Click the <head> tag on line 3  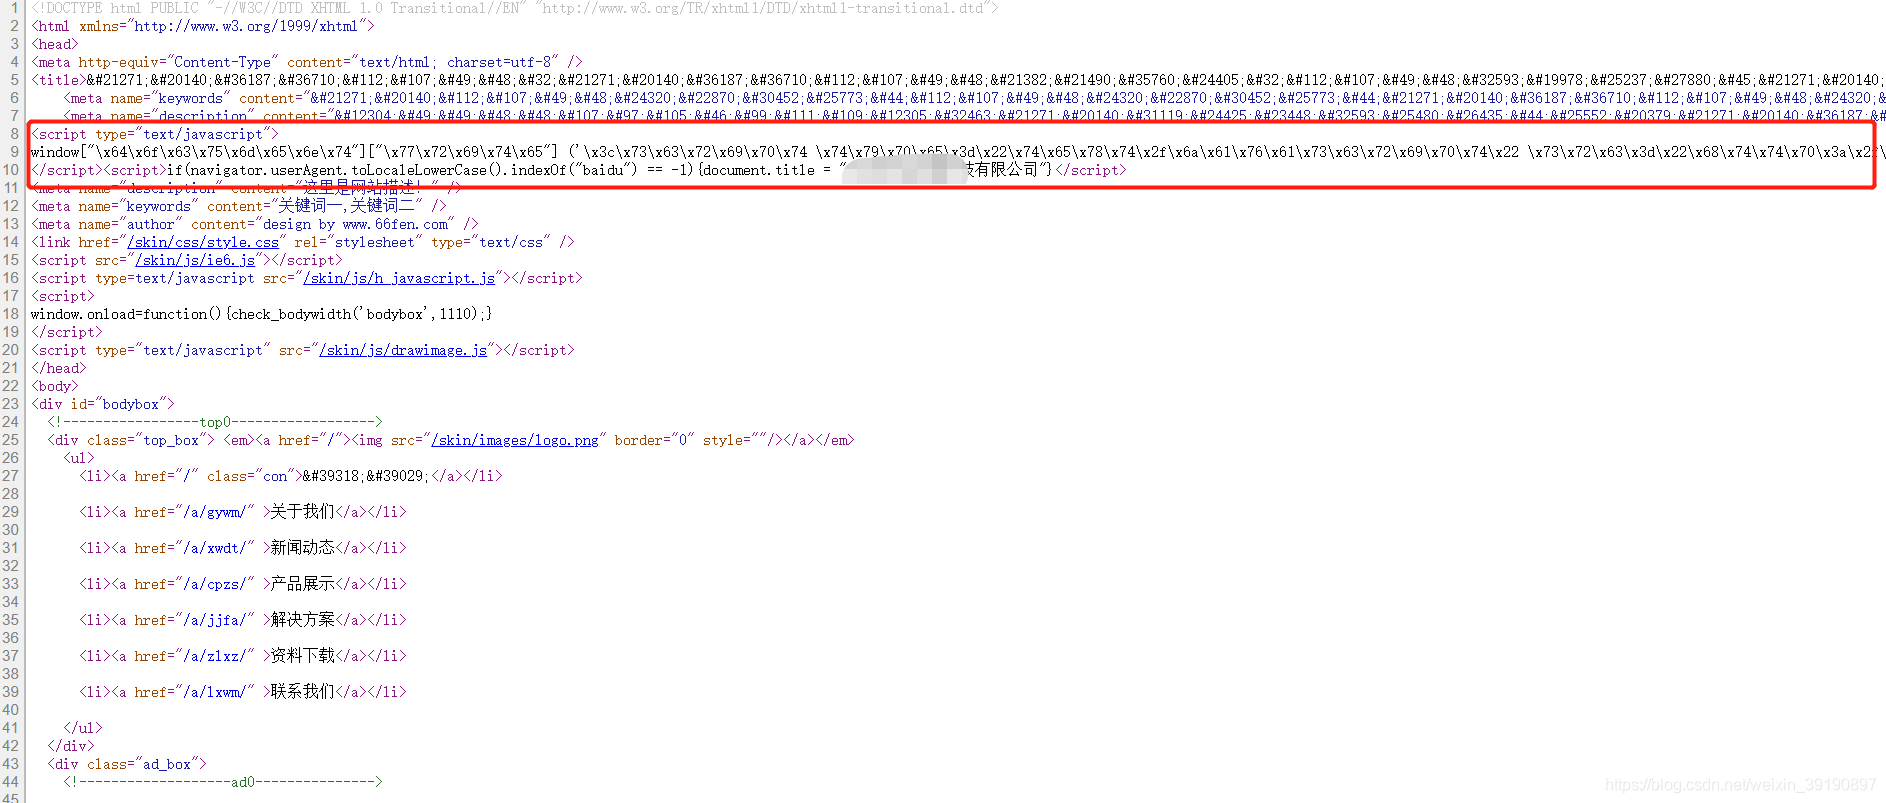55,44
